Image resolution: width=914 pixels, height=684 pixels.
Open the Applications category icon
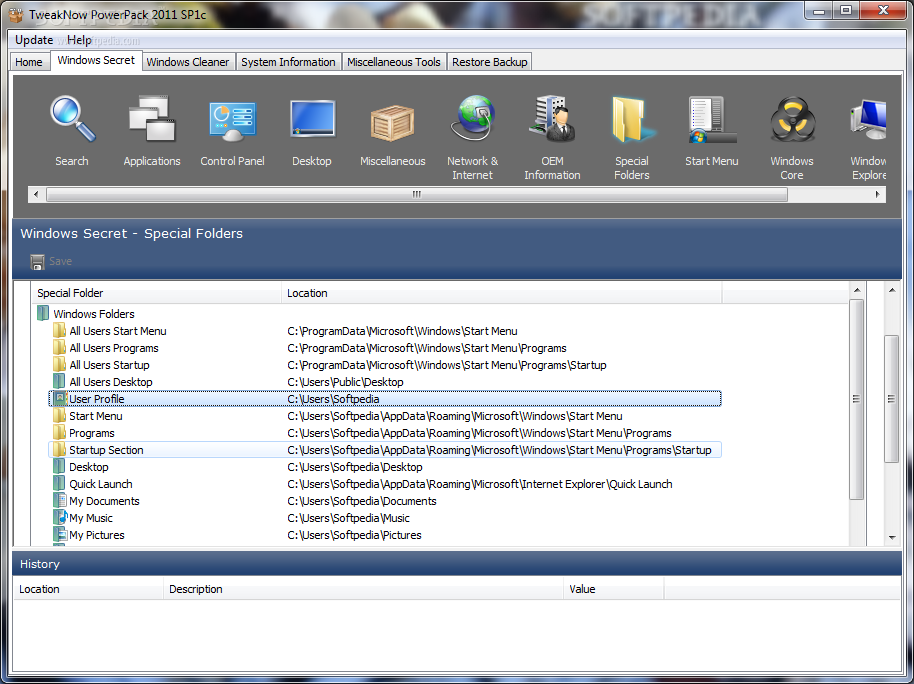pyautogui.click(x=152, y=120)
